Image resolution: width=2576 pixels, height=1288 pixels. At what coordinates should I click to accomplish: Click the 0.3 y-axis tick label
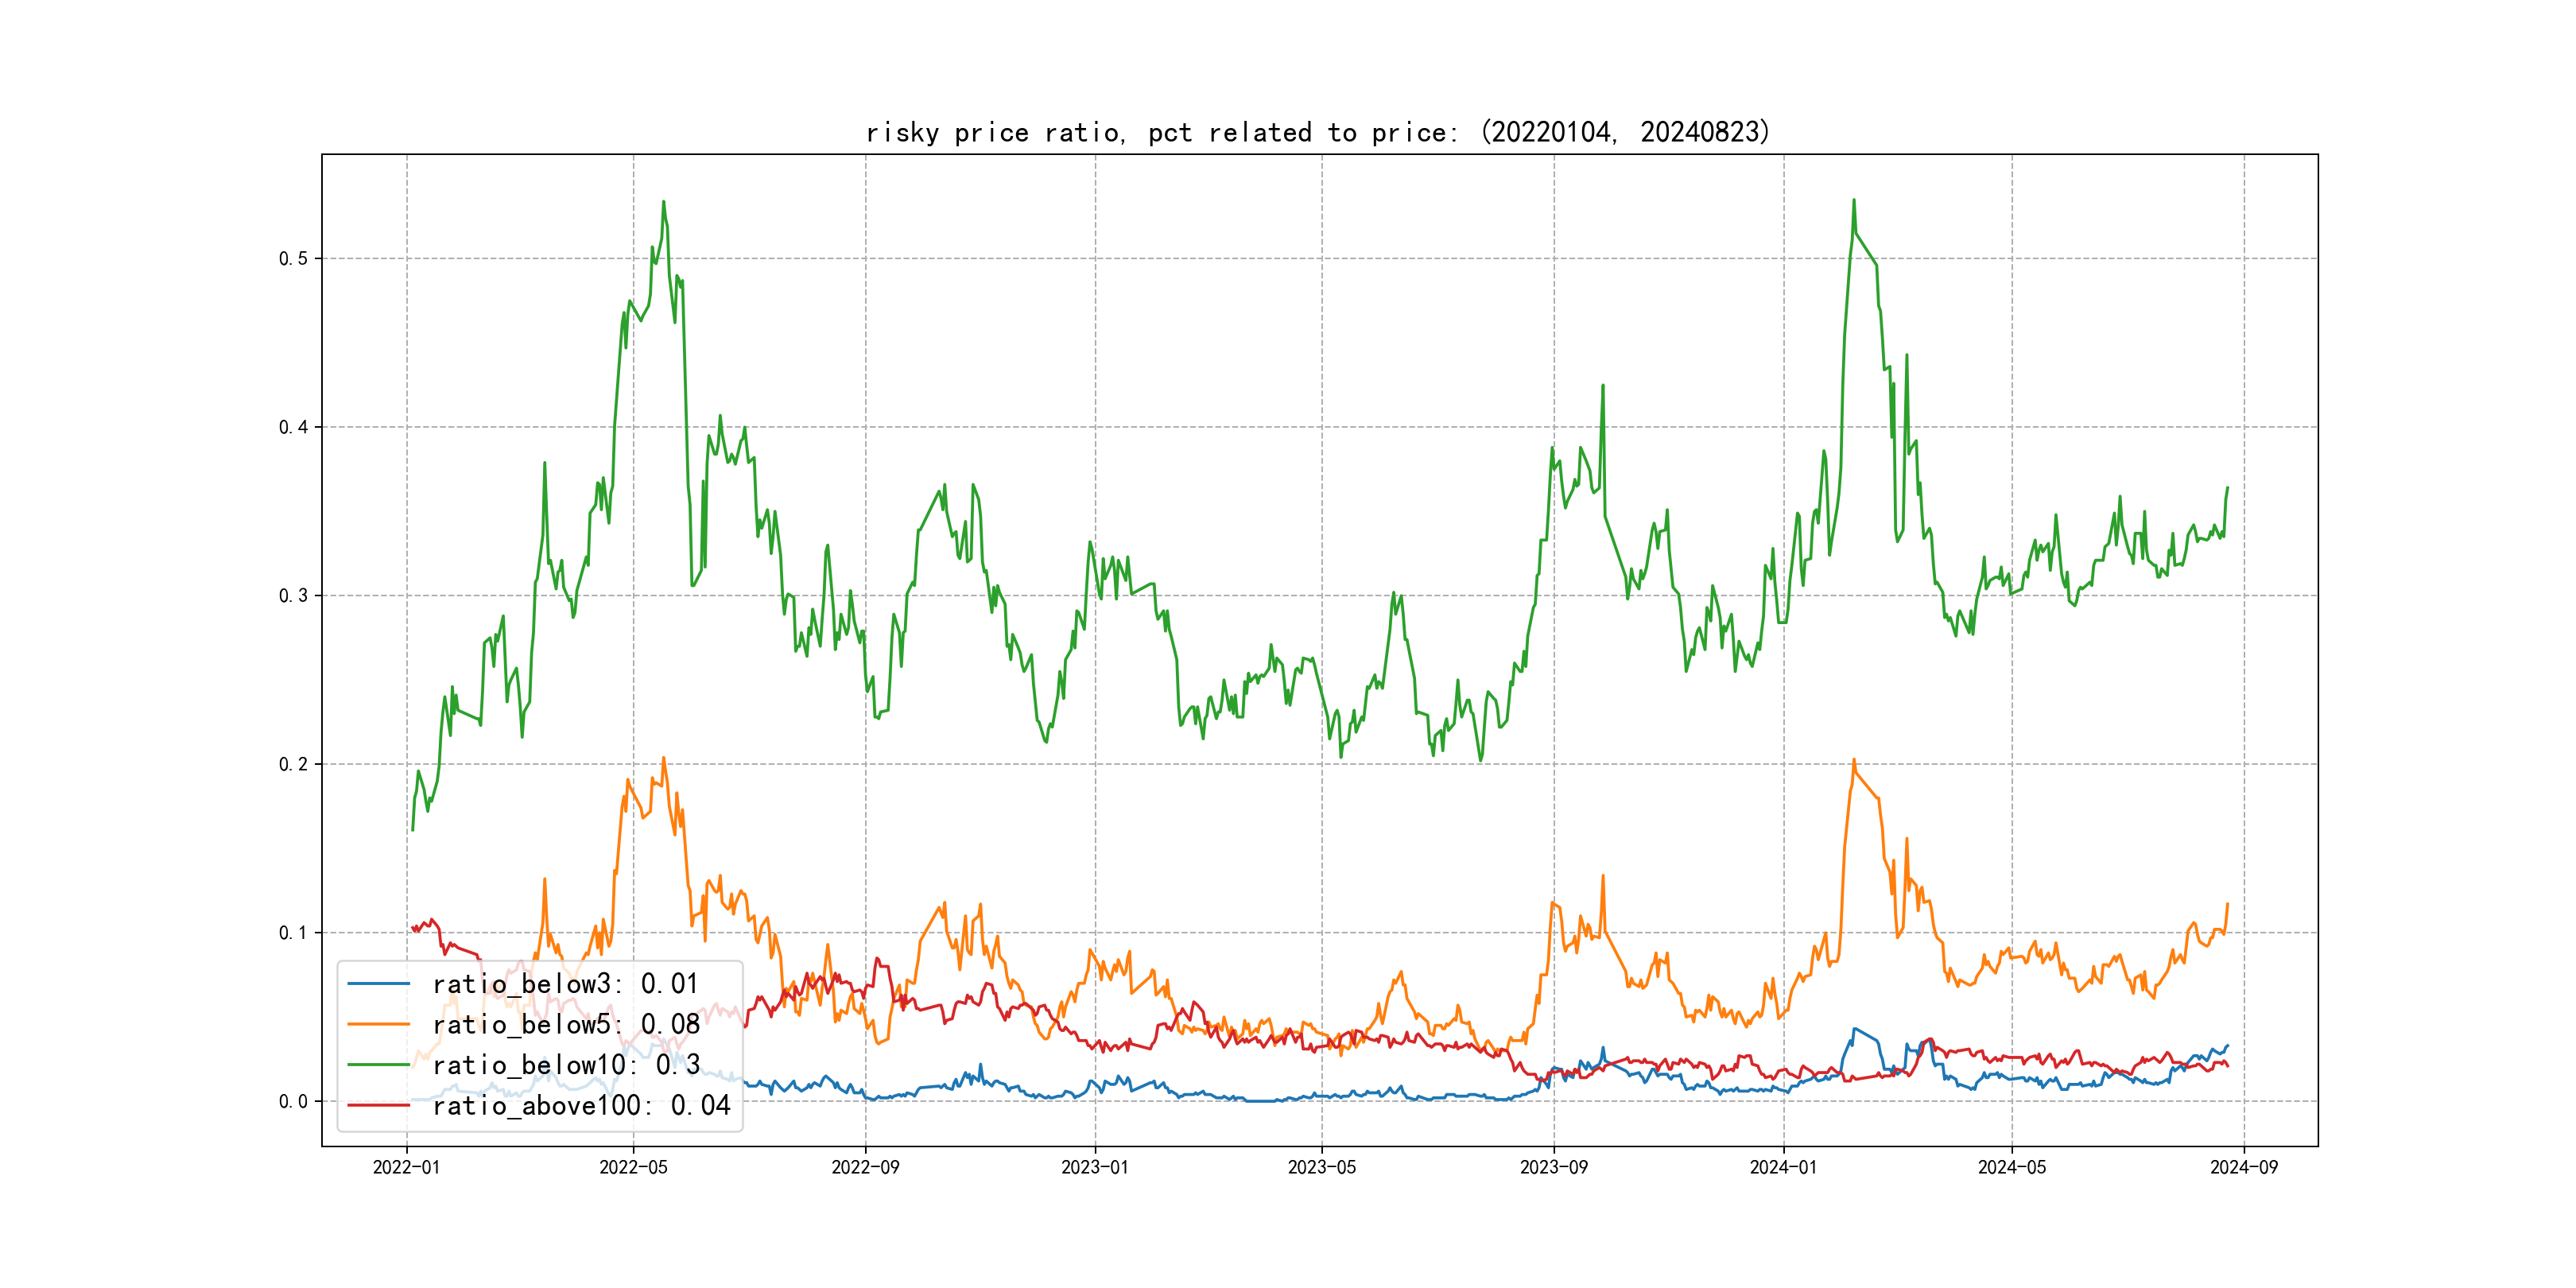coord(293,596)
